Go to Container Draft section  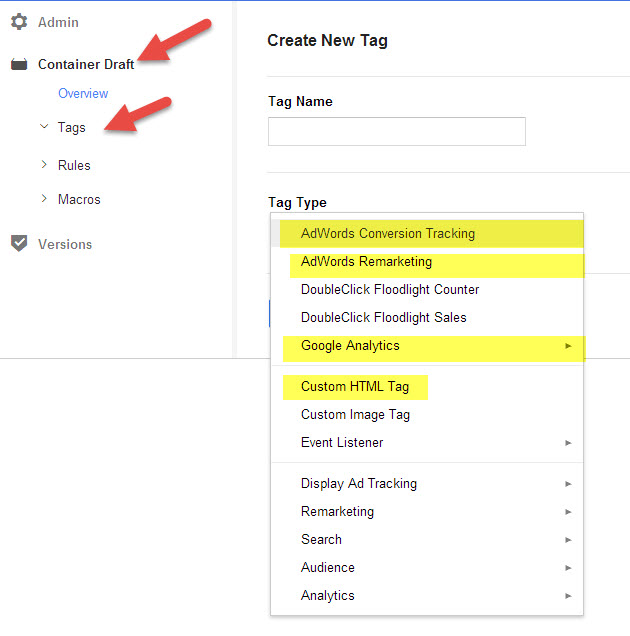86,64
